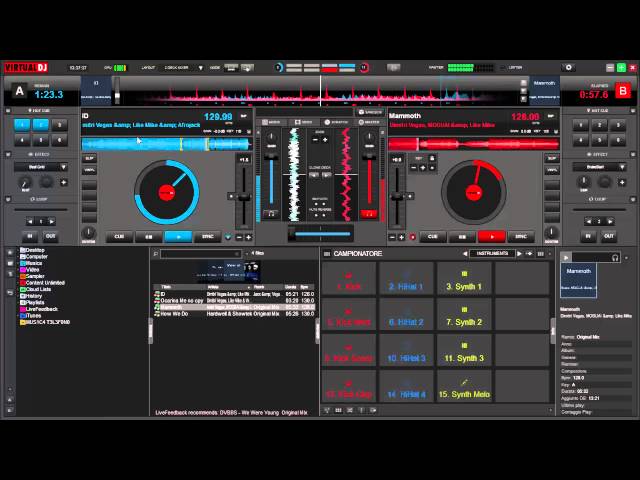
Task: Click CUE button on deck B
Action: [x=433, y=236]
